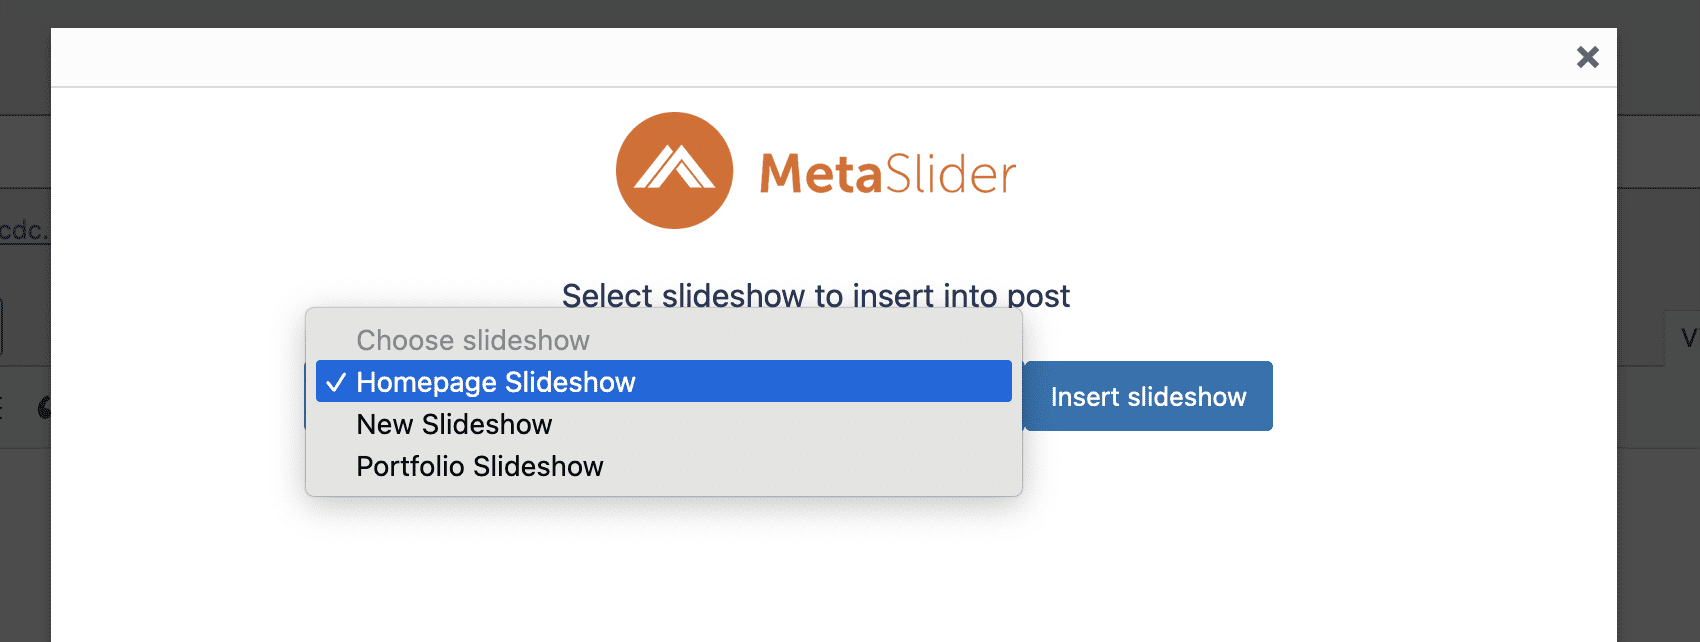1700x642 pixels.
Task: Click the checkmark beside Homepage Slideshow
Action: 336,382
